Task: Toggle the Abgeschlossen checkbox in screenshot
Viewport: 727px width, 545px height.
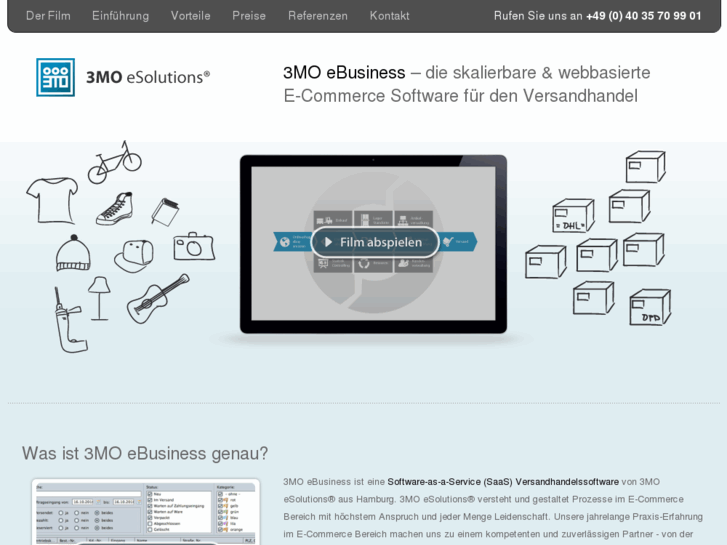Action: pyautogui.click(x=150, y=524)
